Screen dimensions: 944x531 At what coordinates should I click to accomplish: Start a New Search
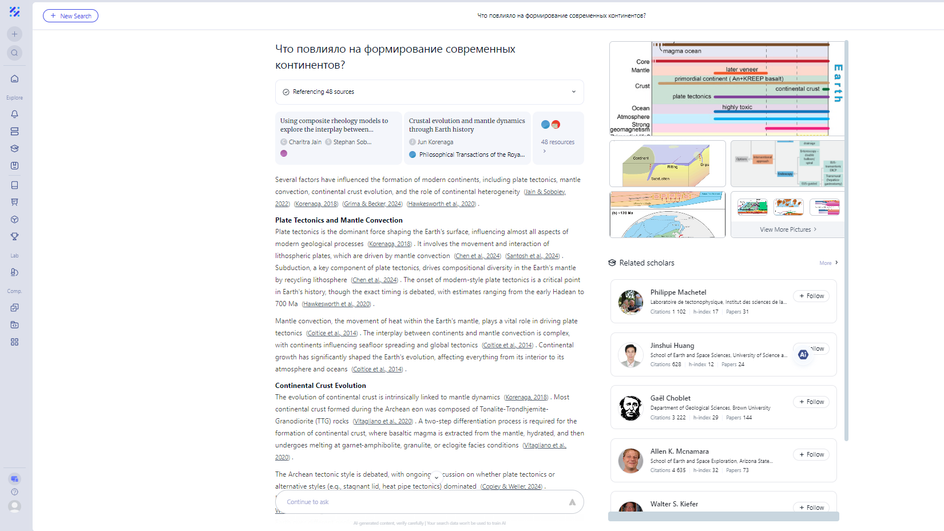70,16
